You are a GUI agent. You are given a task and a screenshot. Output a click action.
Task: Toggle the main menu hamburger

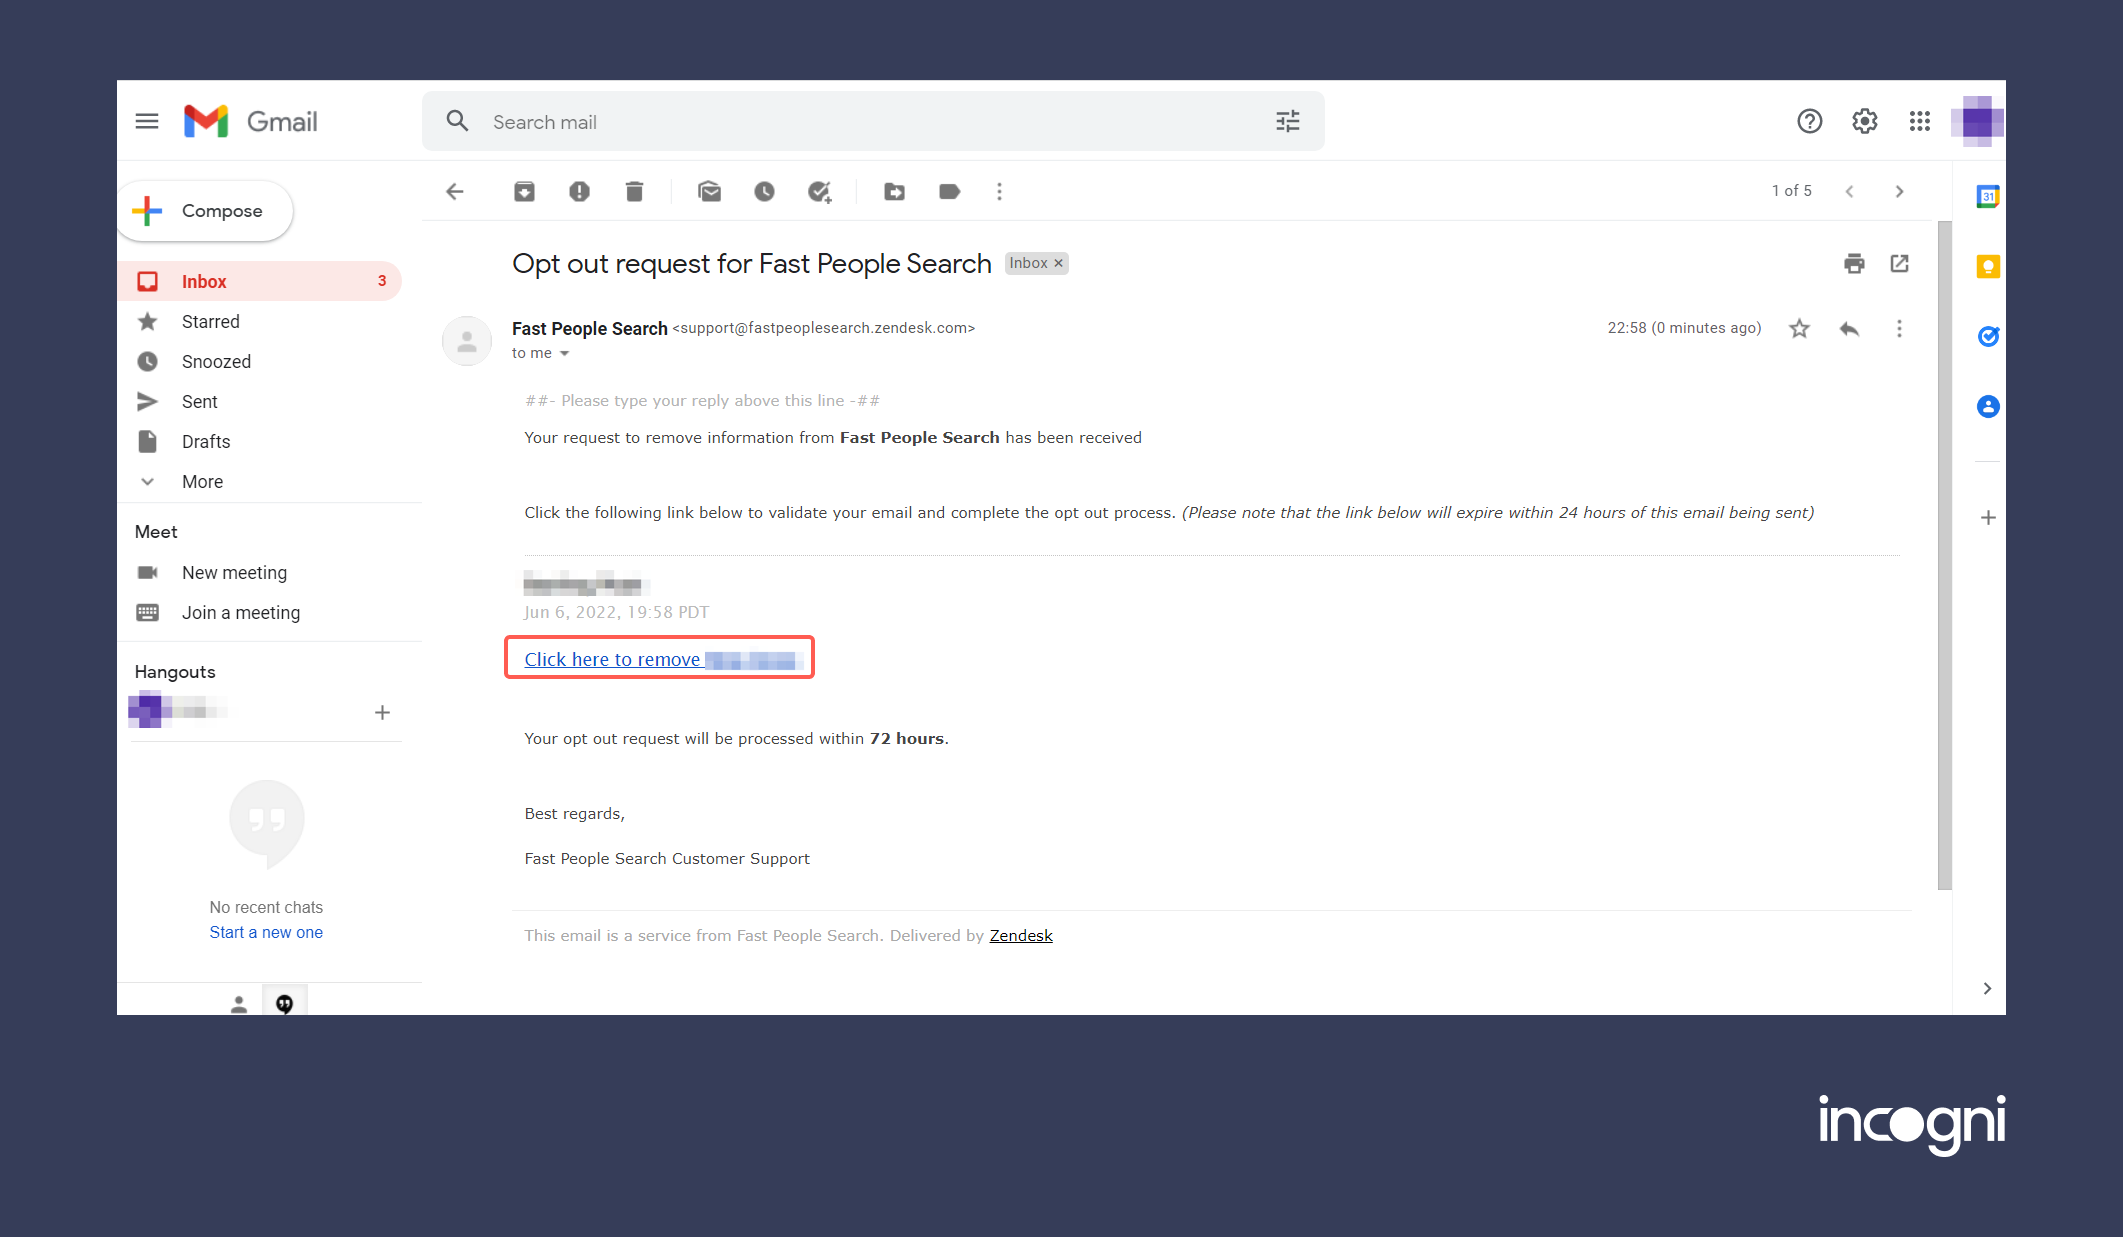pyautogui.click(x=147, y=121)
